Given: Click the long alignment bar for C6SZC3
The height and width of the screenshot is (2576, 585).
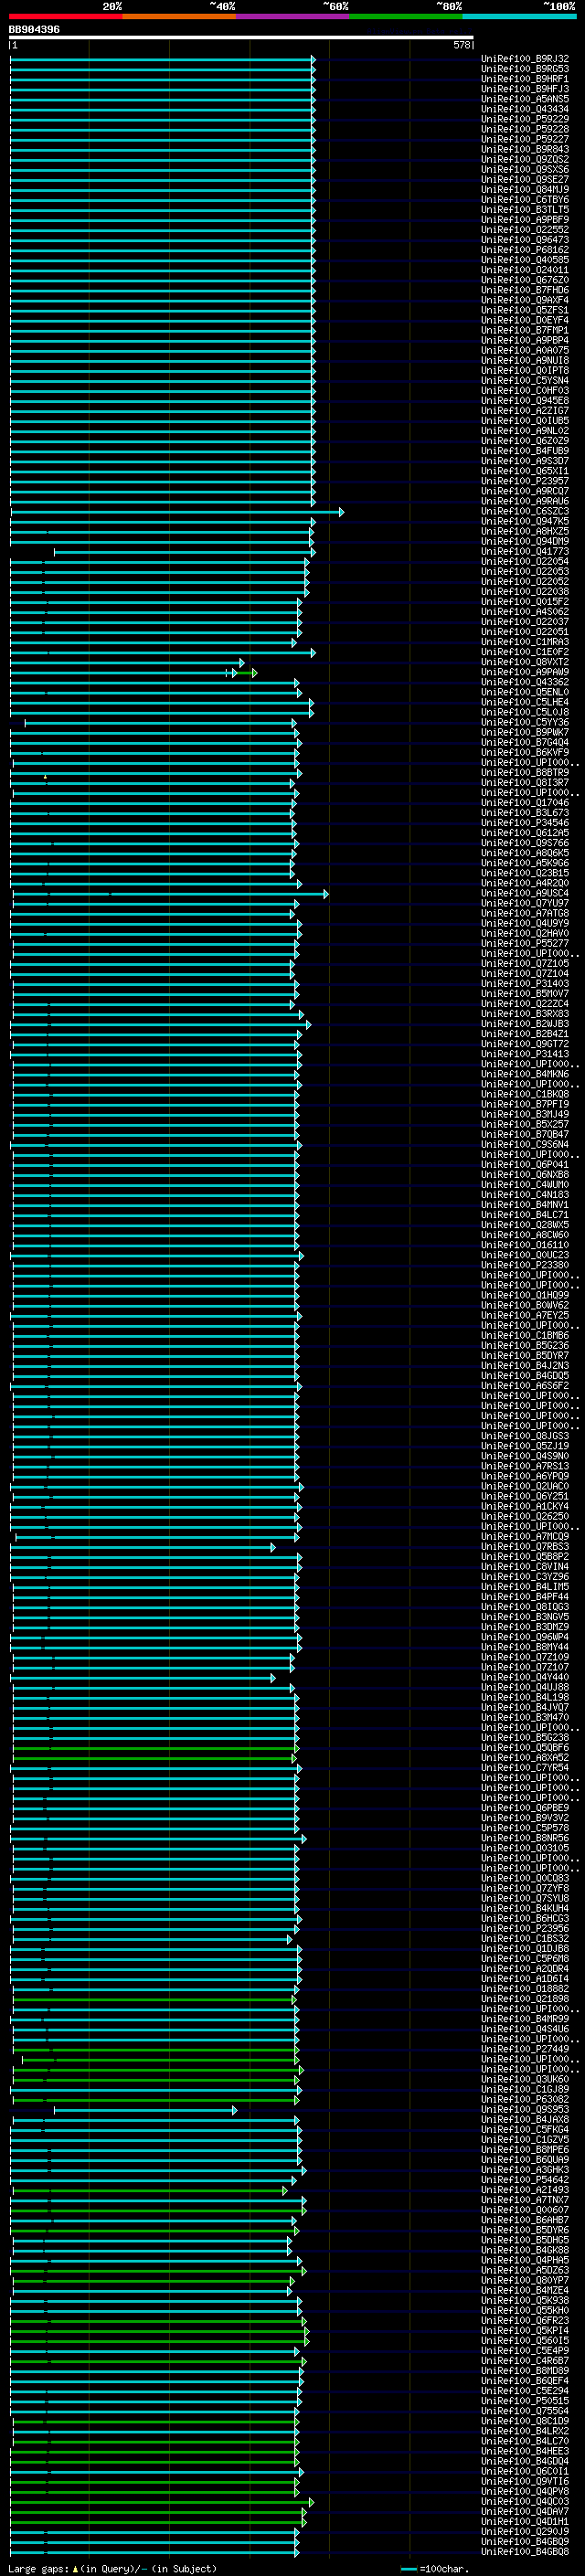Looking at the screenshot, I should (x=177, y=512).
